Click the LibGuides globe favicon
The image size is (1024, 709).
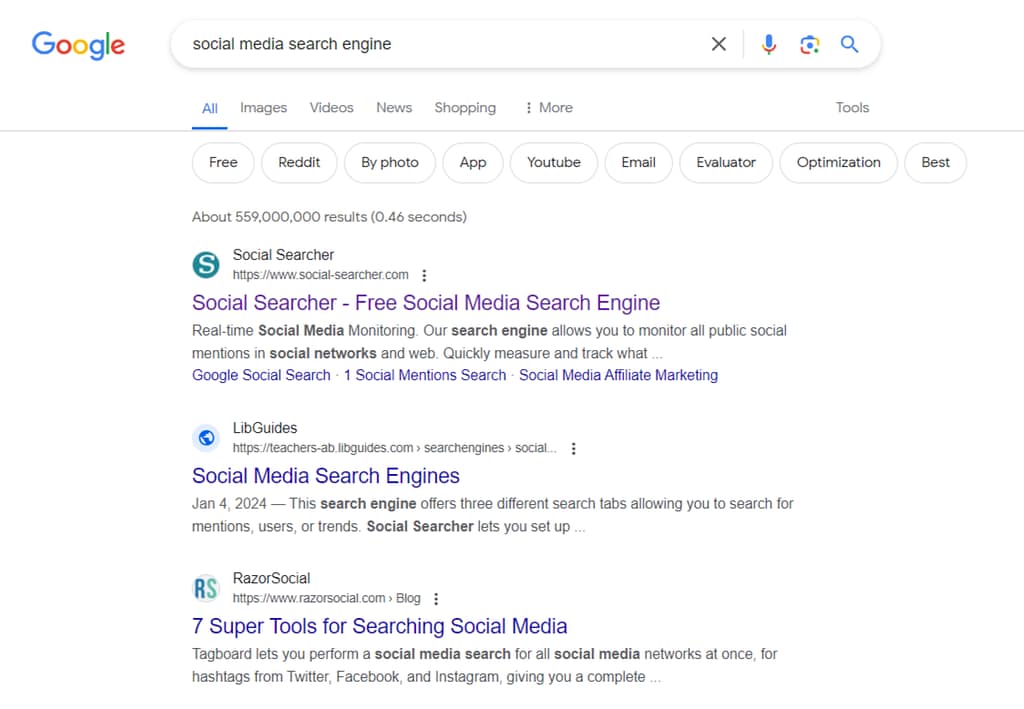pyautogui.click(x=206, y=437)
